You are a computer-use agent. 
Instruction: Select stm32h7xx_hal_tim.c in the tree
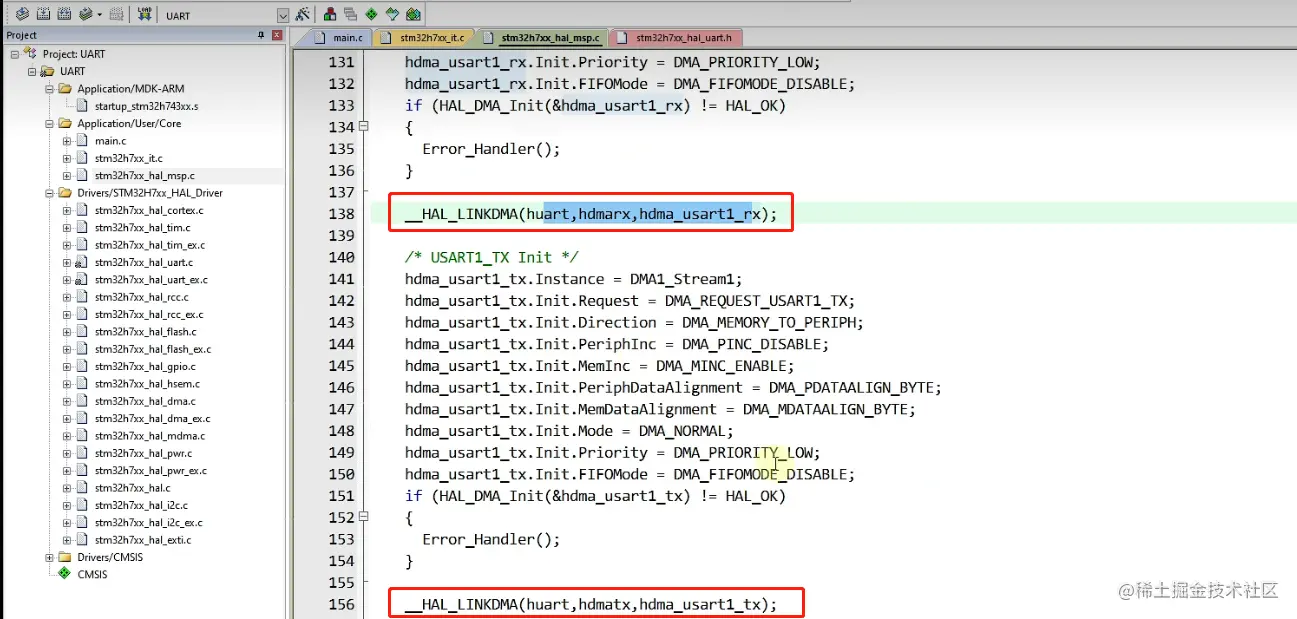[142, 228]
